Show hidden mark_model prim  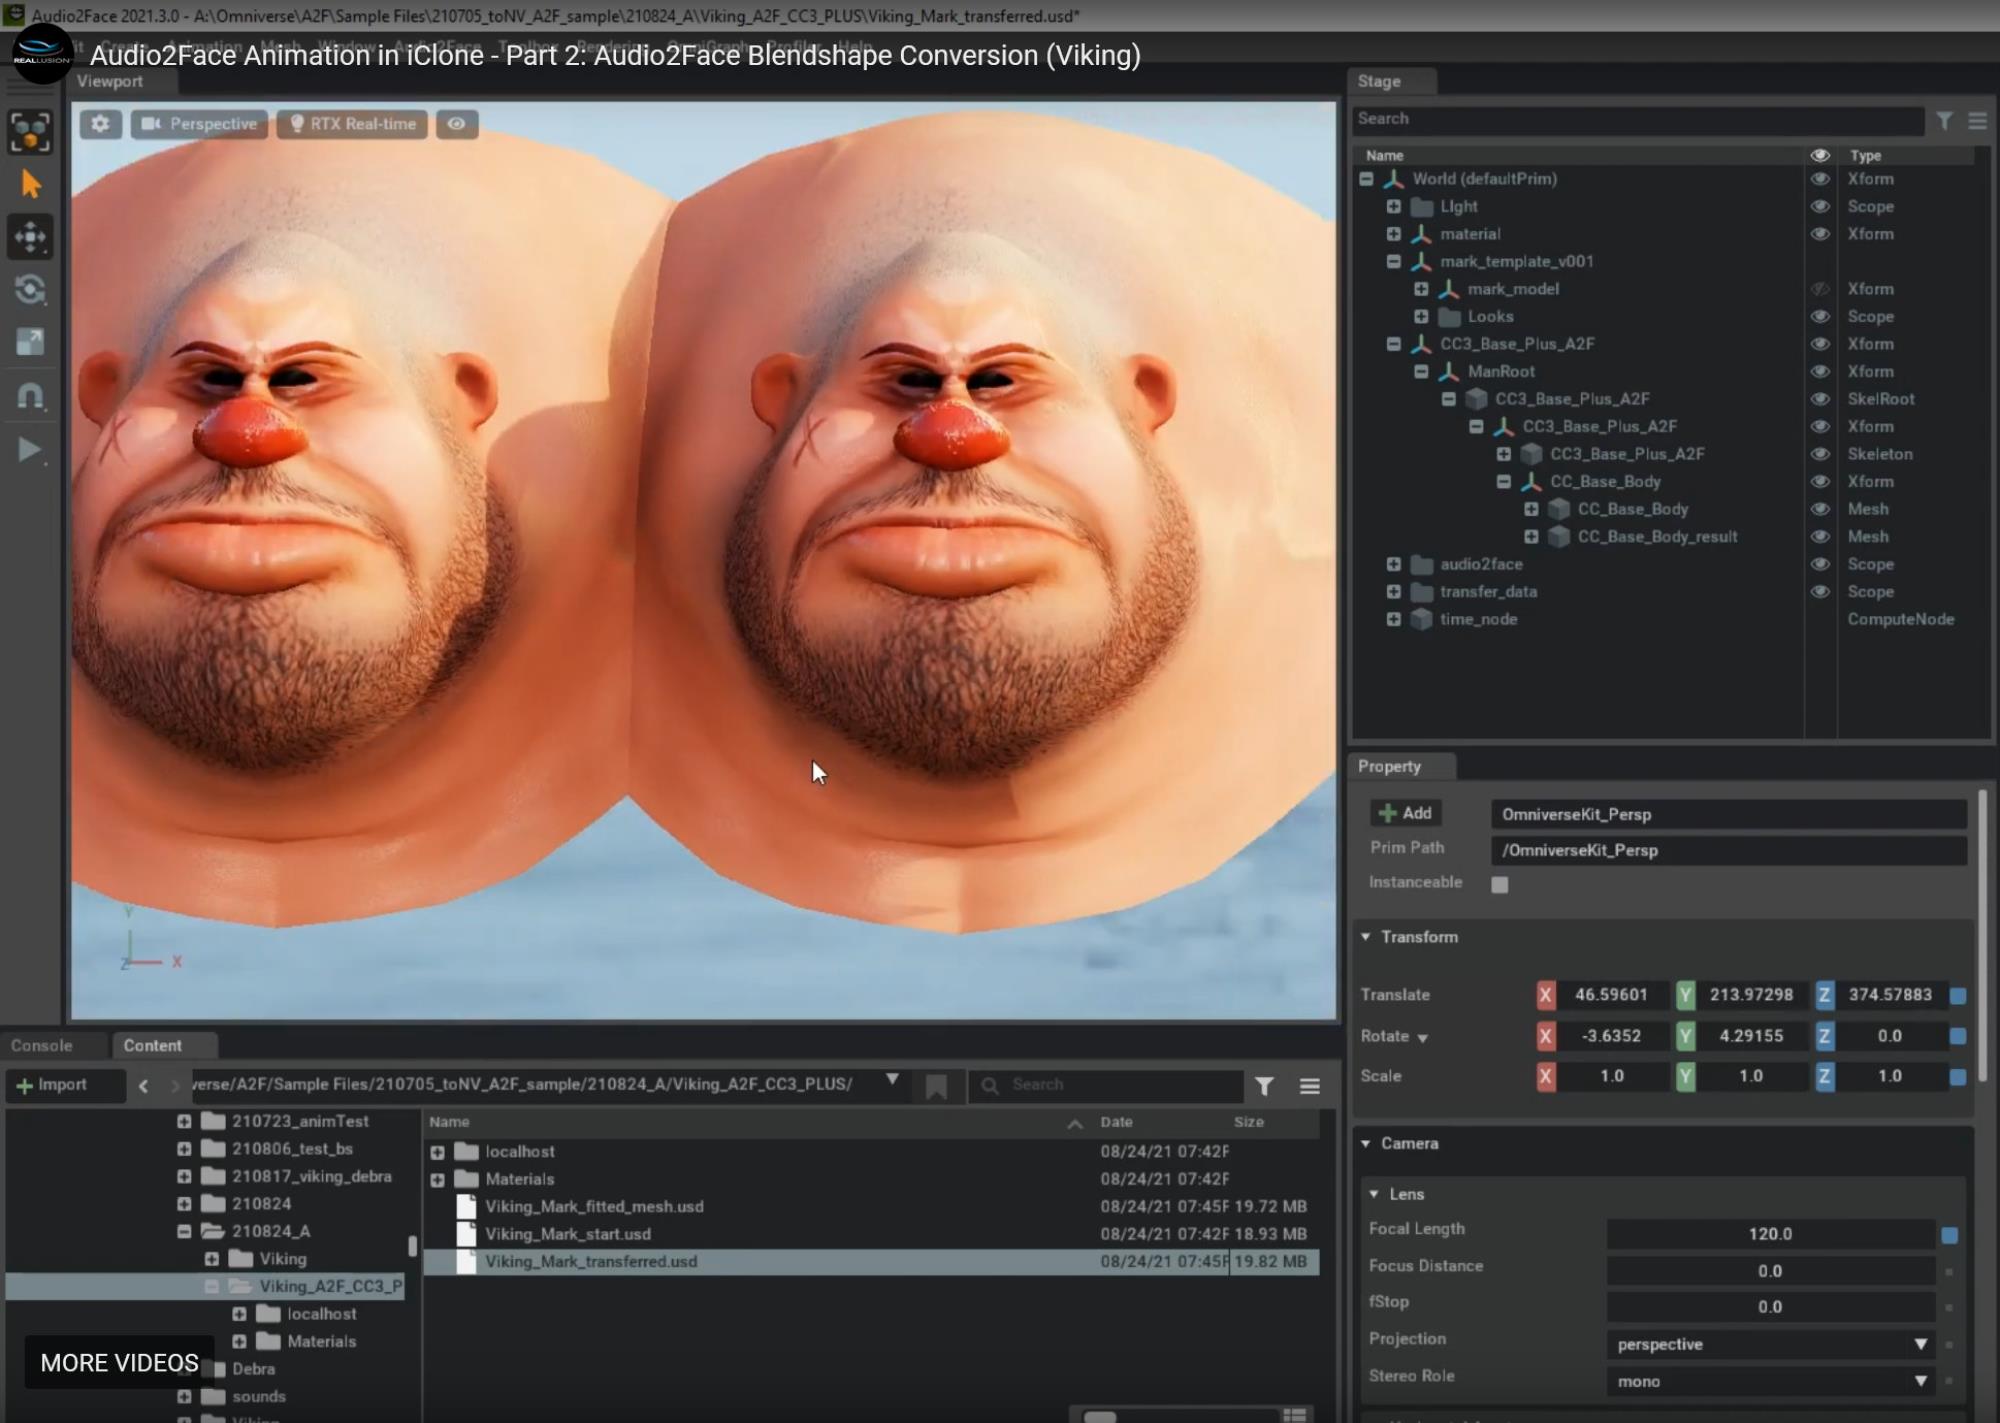coord(1820,289)
